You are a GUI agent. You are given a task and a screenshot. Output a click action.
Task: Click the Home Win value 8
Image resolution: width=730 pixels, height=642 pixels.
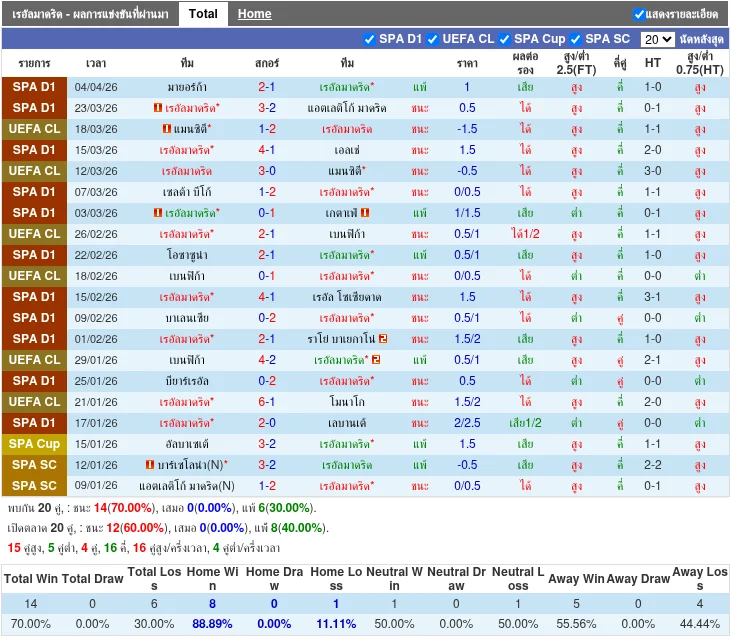click(x=212, y=603)
